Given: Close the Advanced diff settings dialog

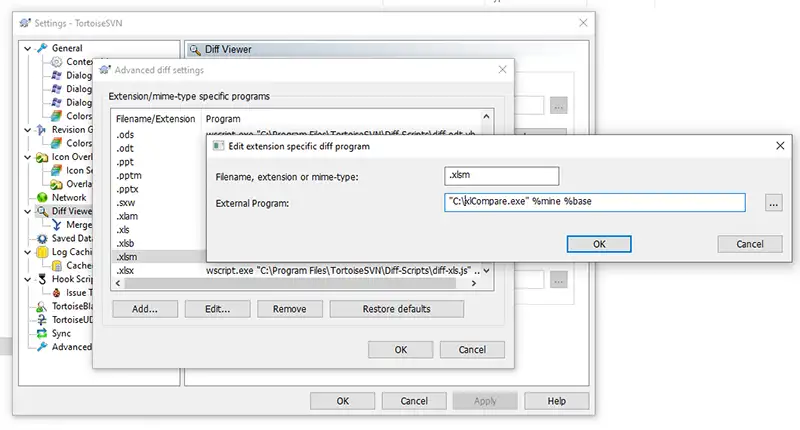Looking at the screenshot, I should point(503,70).
